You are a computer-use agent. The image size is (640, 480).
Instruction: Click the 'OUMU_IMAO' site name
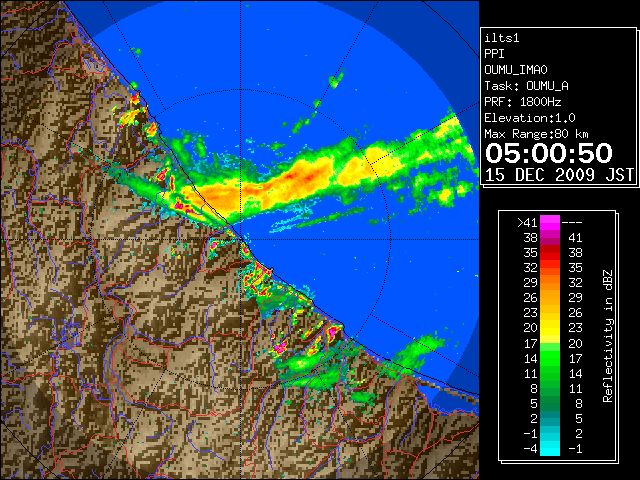(516, 70)
